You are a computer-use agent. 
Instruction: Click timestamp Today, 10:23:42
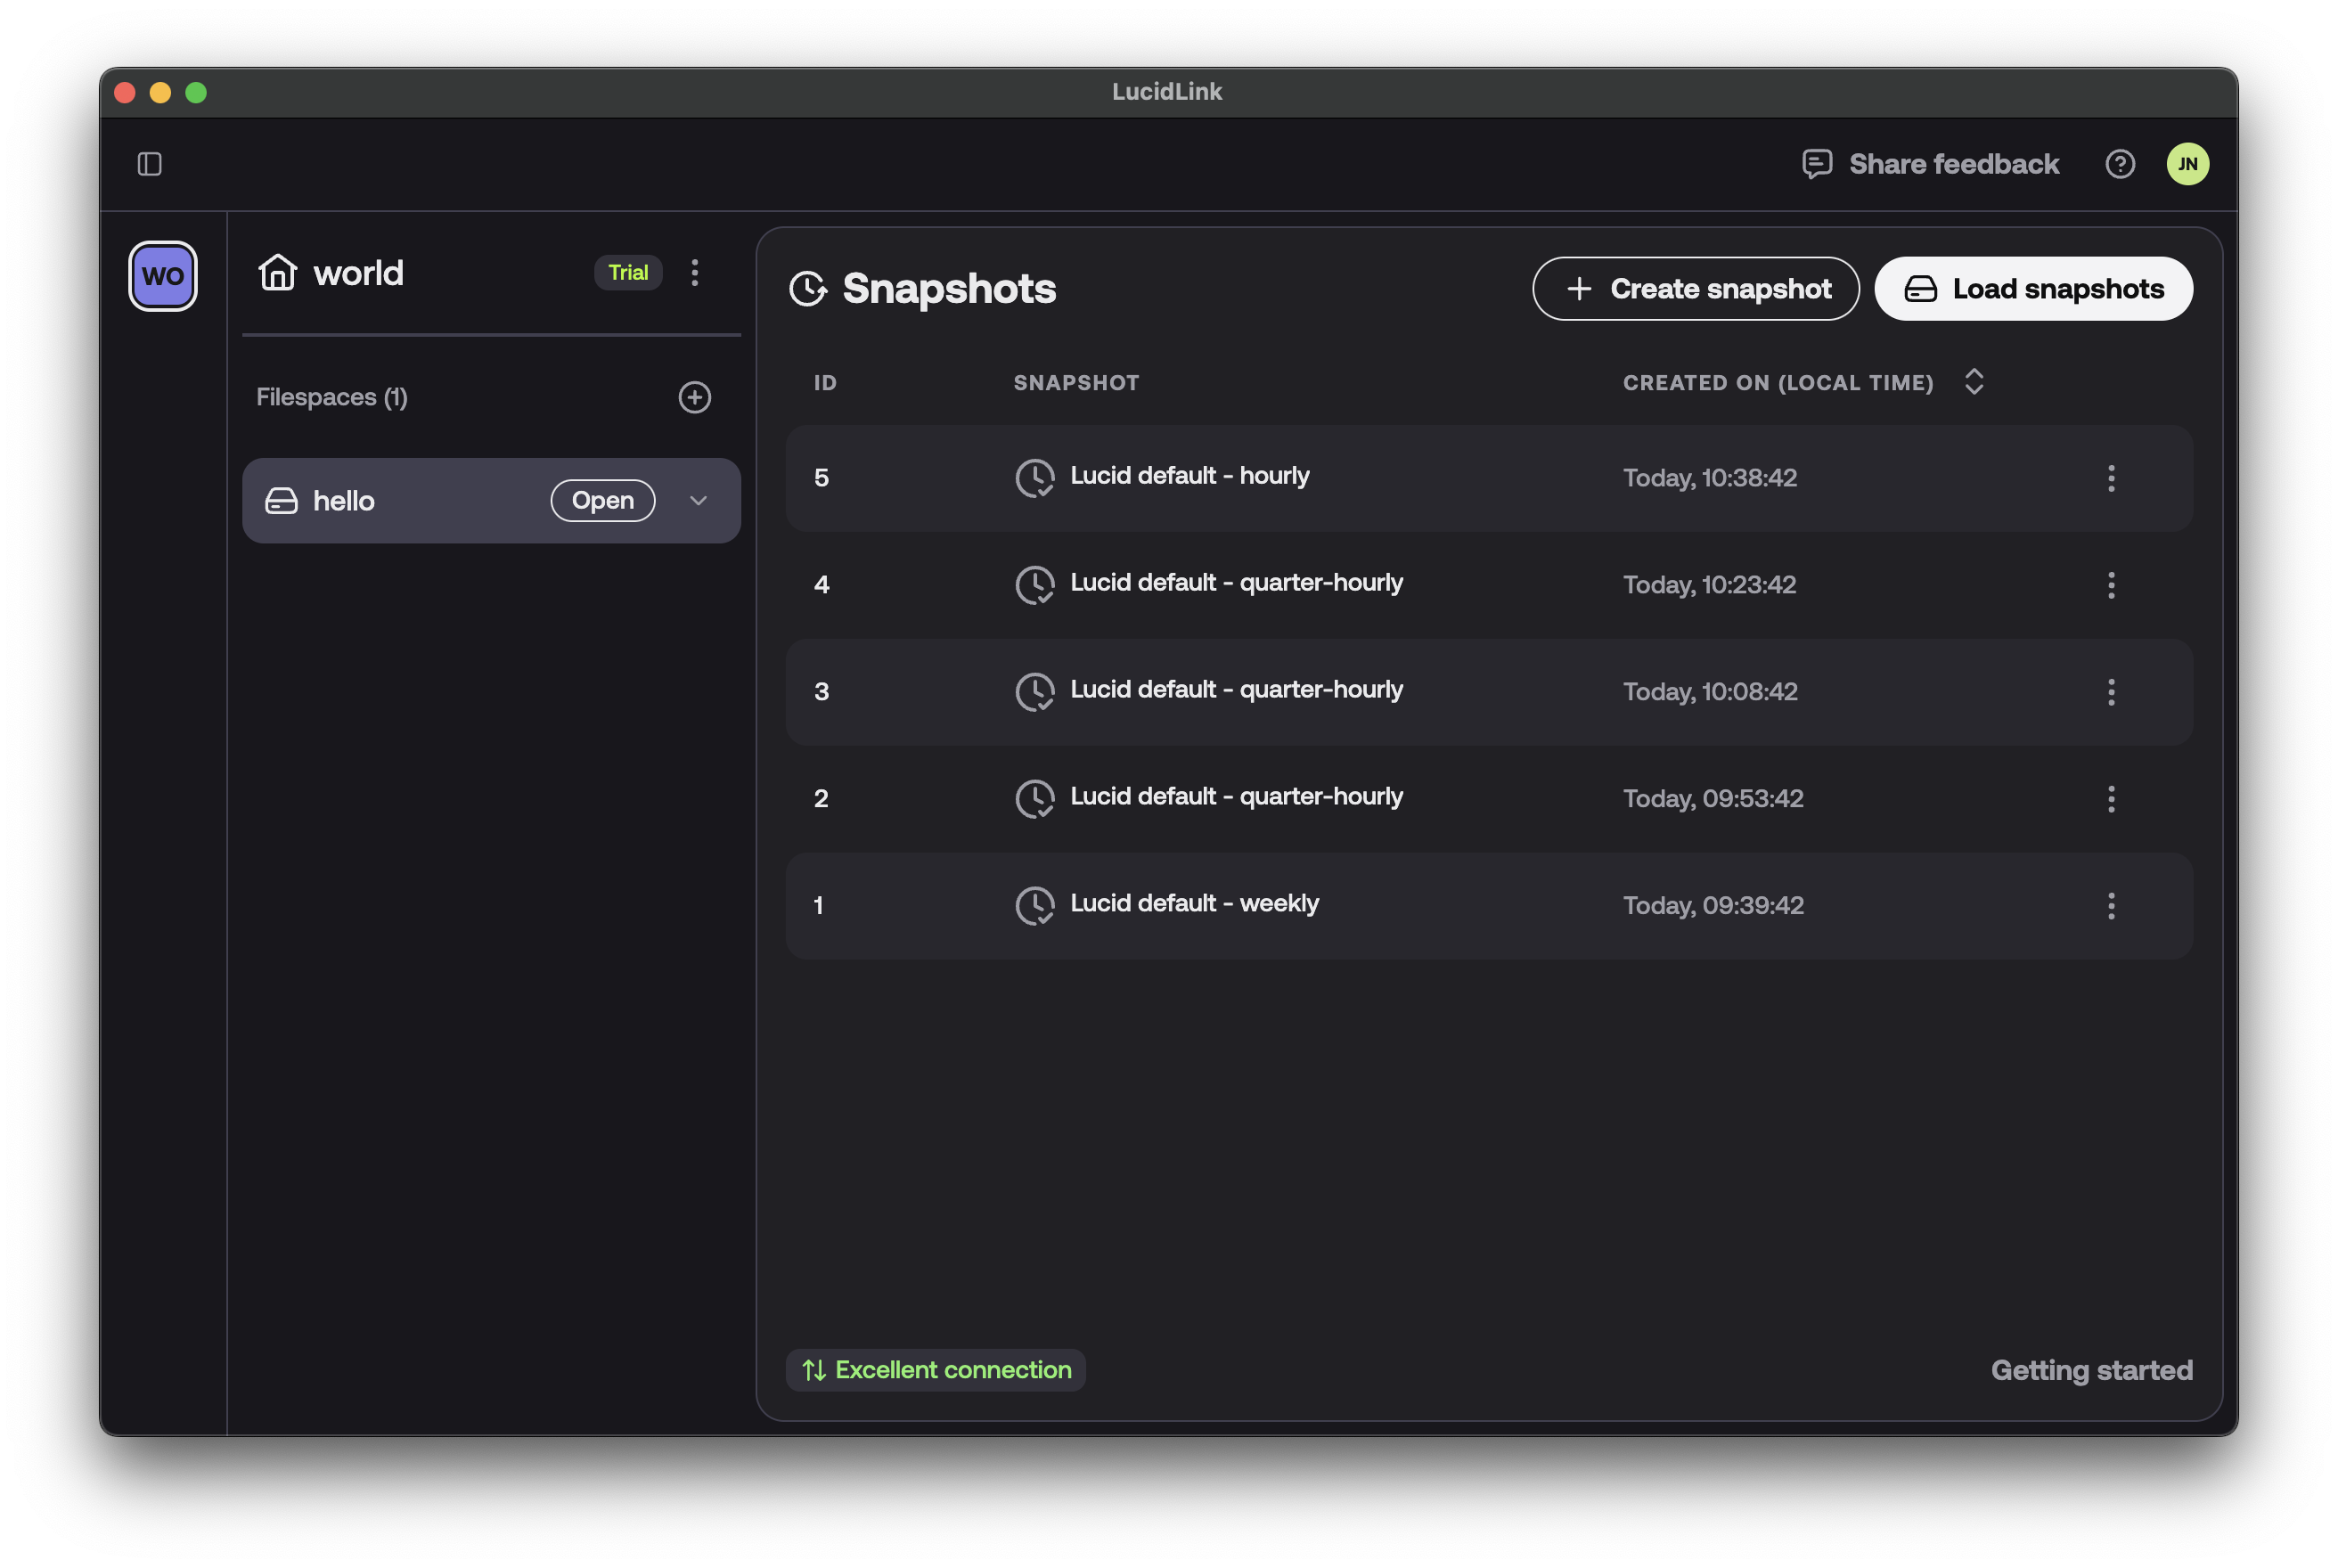(1709, 585)
